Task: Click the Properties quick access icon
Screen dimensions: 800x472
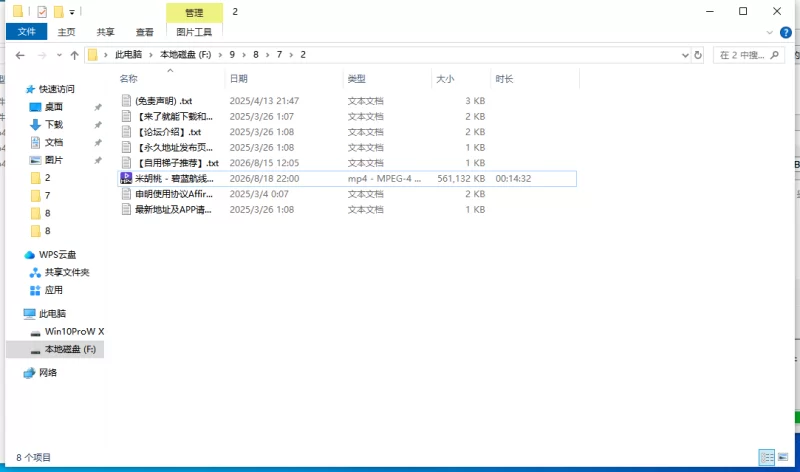Action: click(42, 11)
